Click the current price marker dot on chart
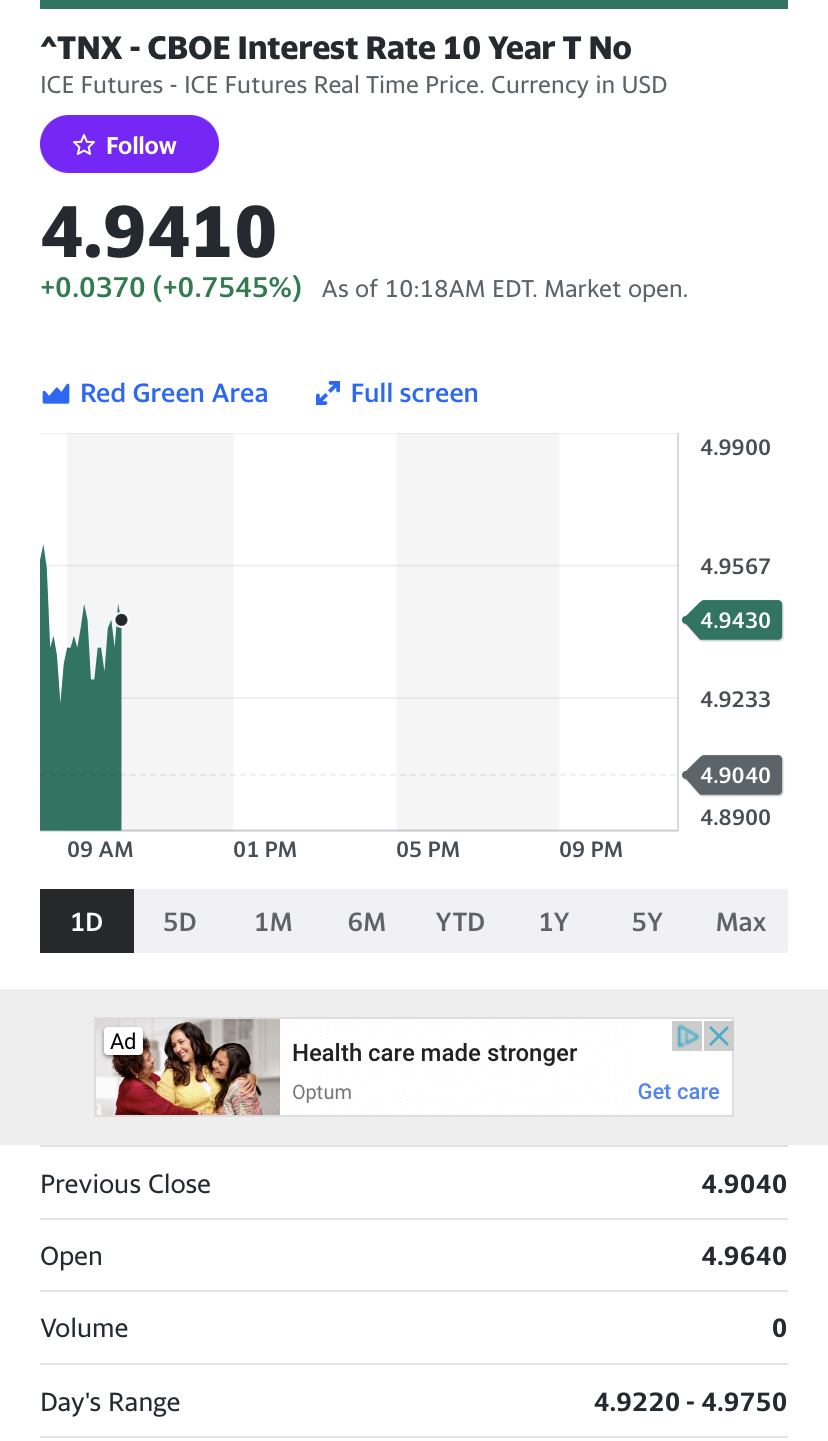The height and width of the screenshot is (1441, 828). tap(121, 620)
